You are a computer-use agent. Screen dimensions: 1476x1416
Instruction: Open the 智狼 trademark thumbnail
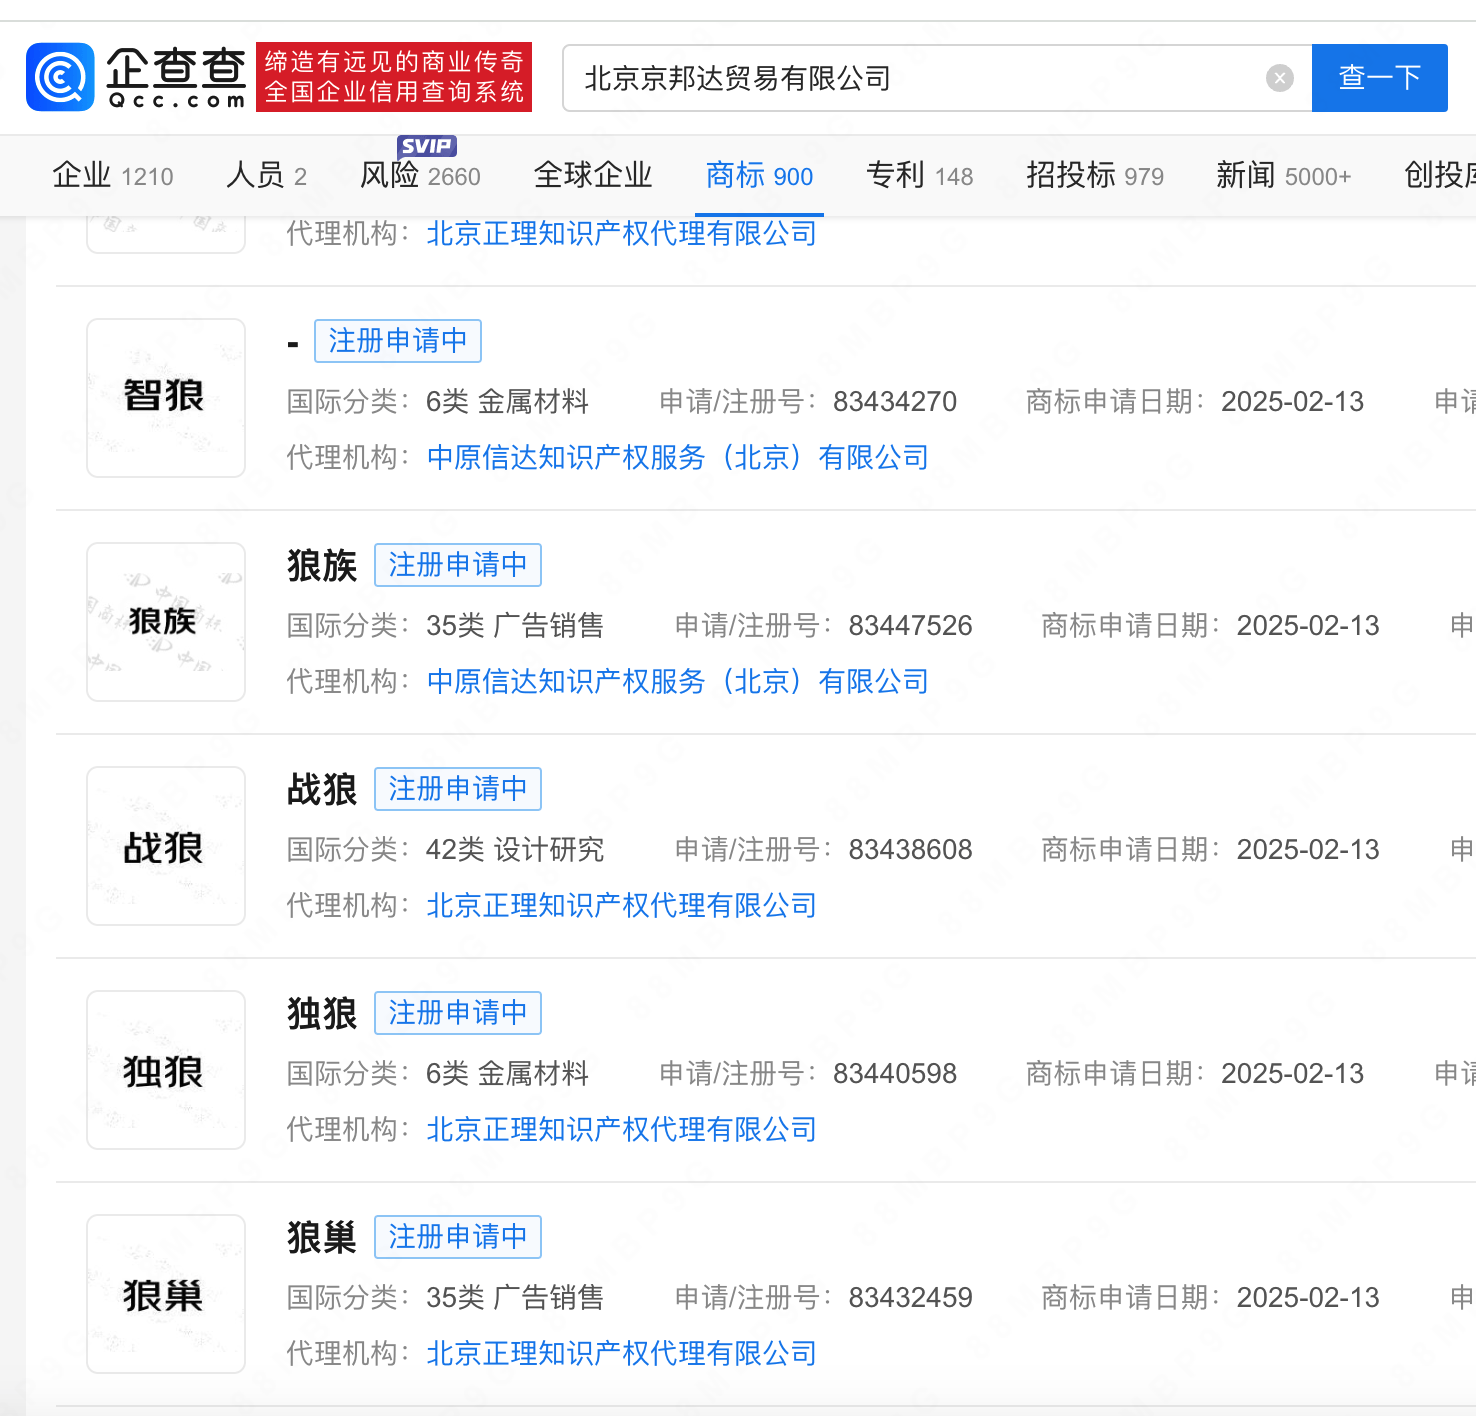[x=166, y=398]
